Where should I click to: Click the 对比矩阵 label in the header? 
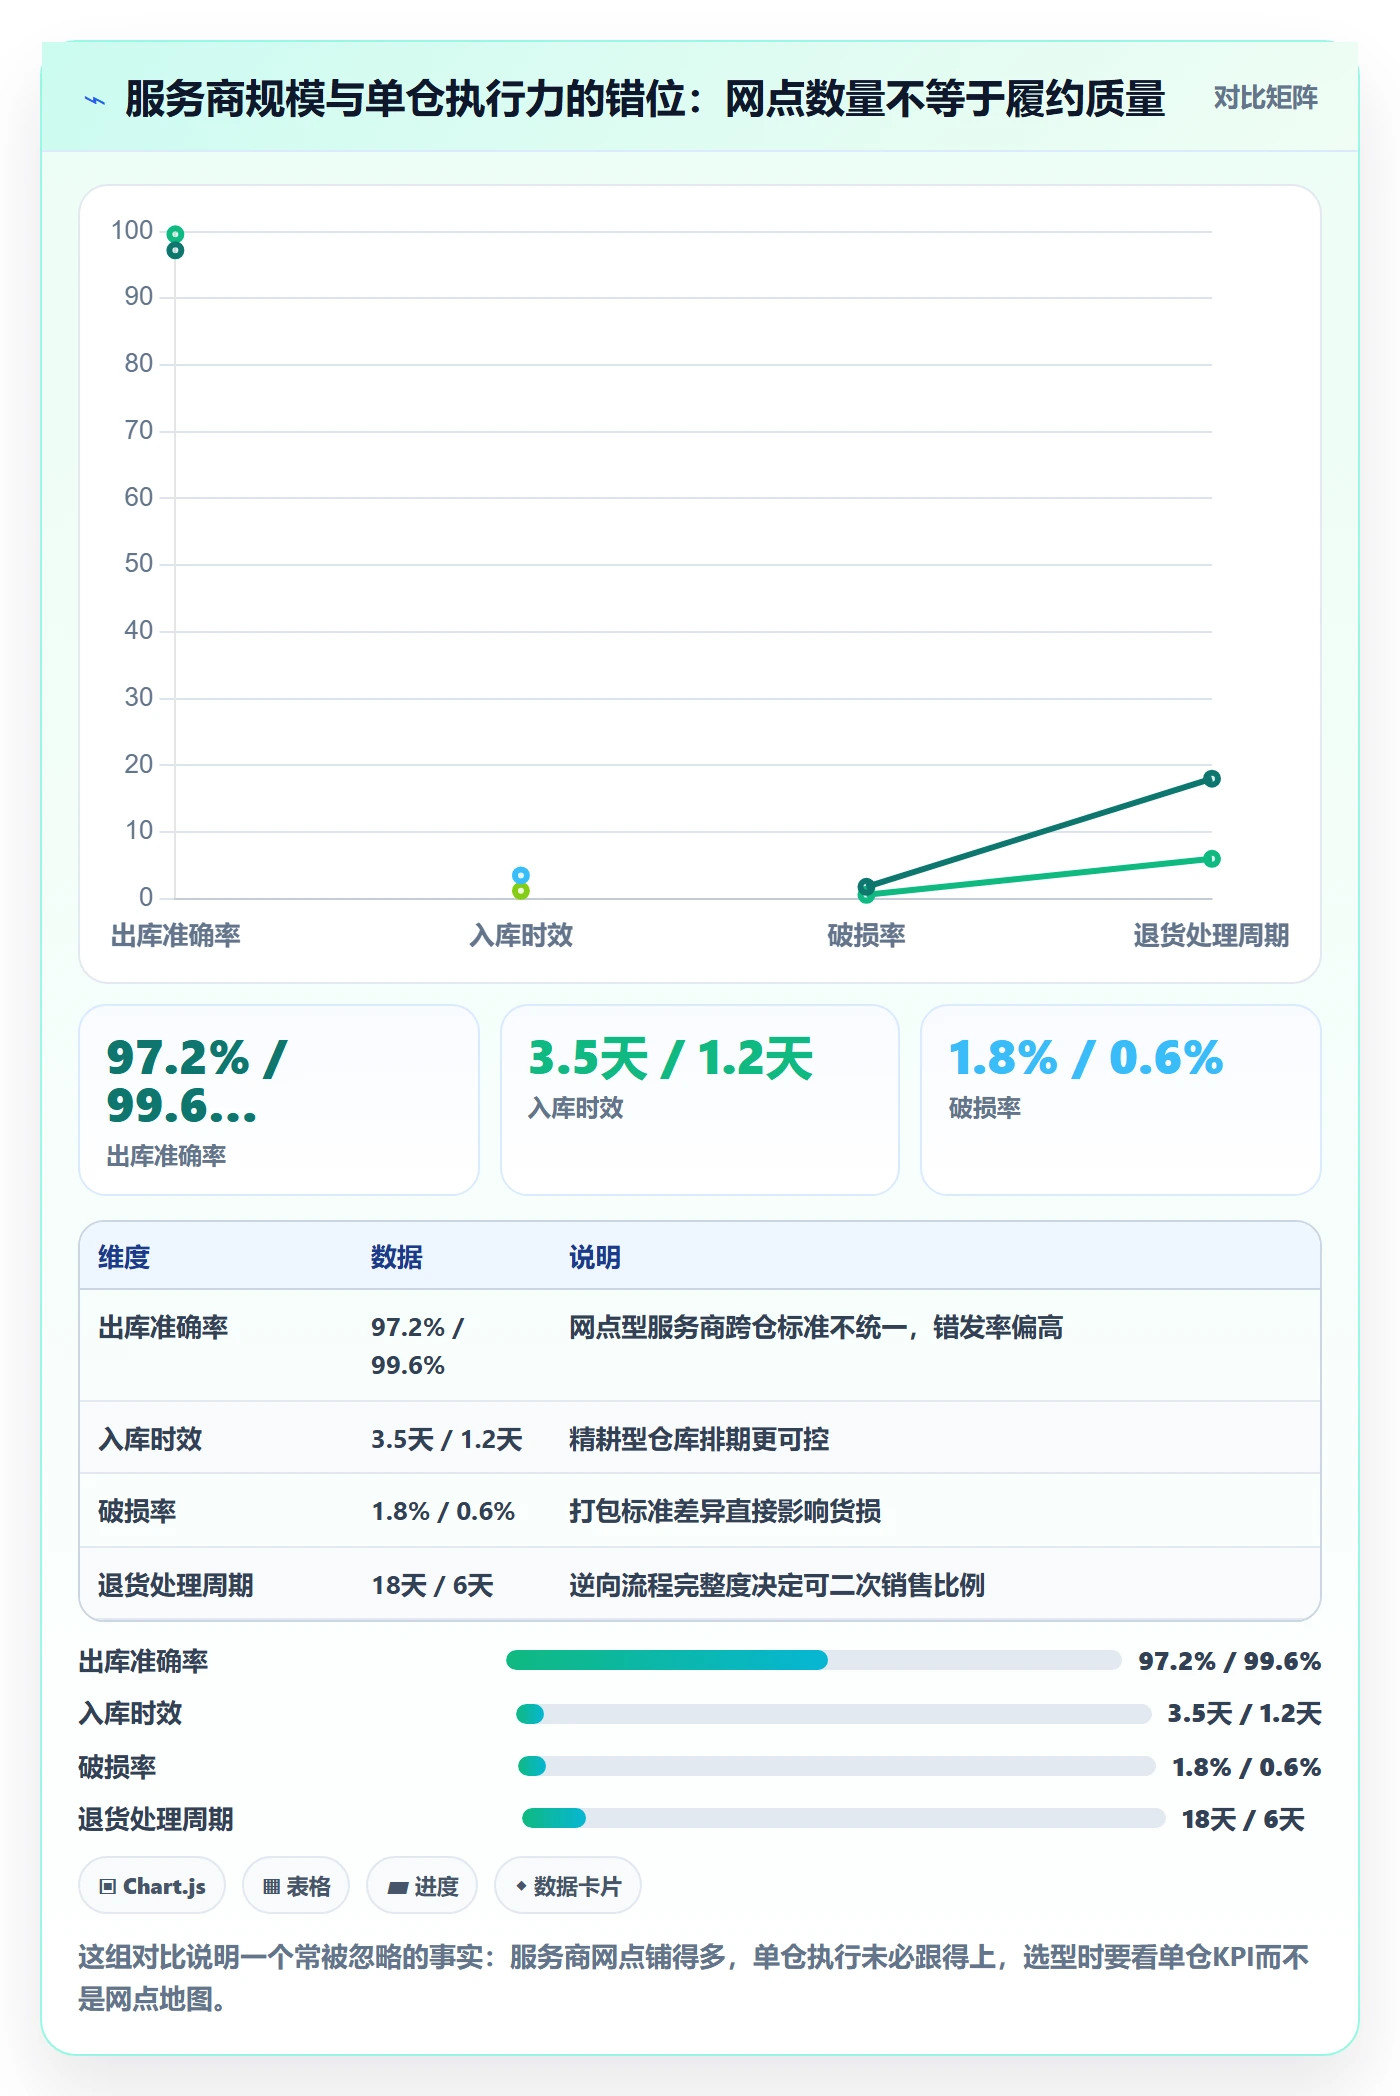click(x=1265, y=98)
